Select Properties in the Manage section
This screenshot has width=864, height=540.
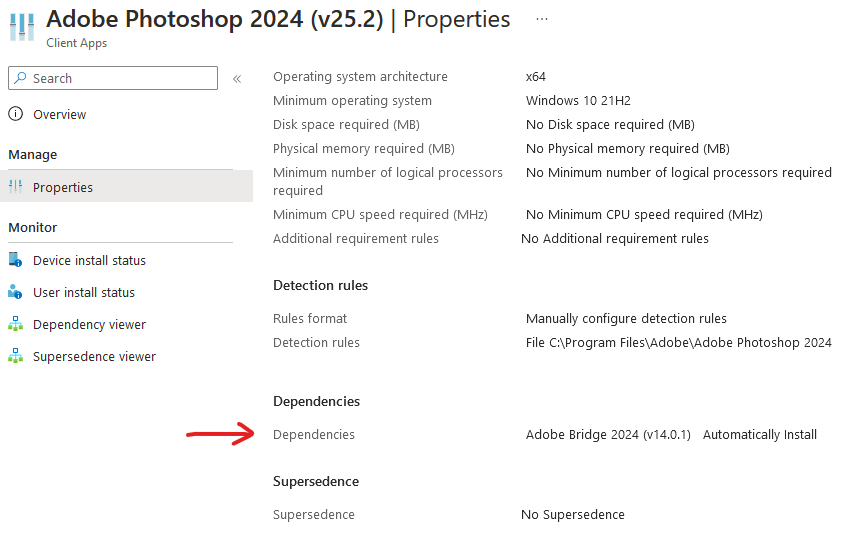pyautogui.click(x=63, y=187)
